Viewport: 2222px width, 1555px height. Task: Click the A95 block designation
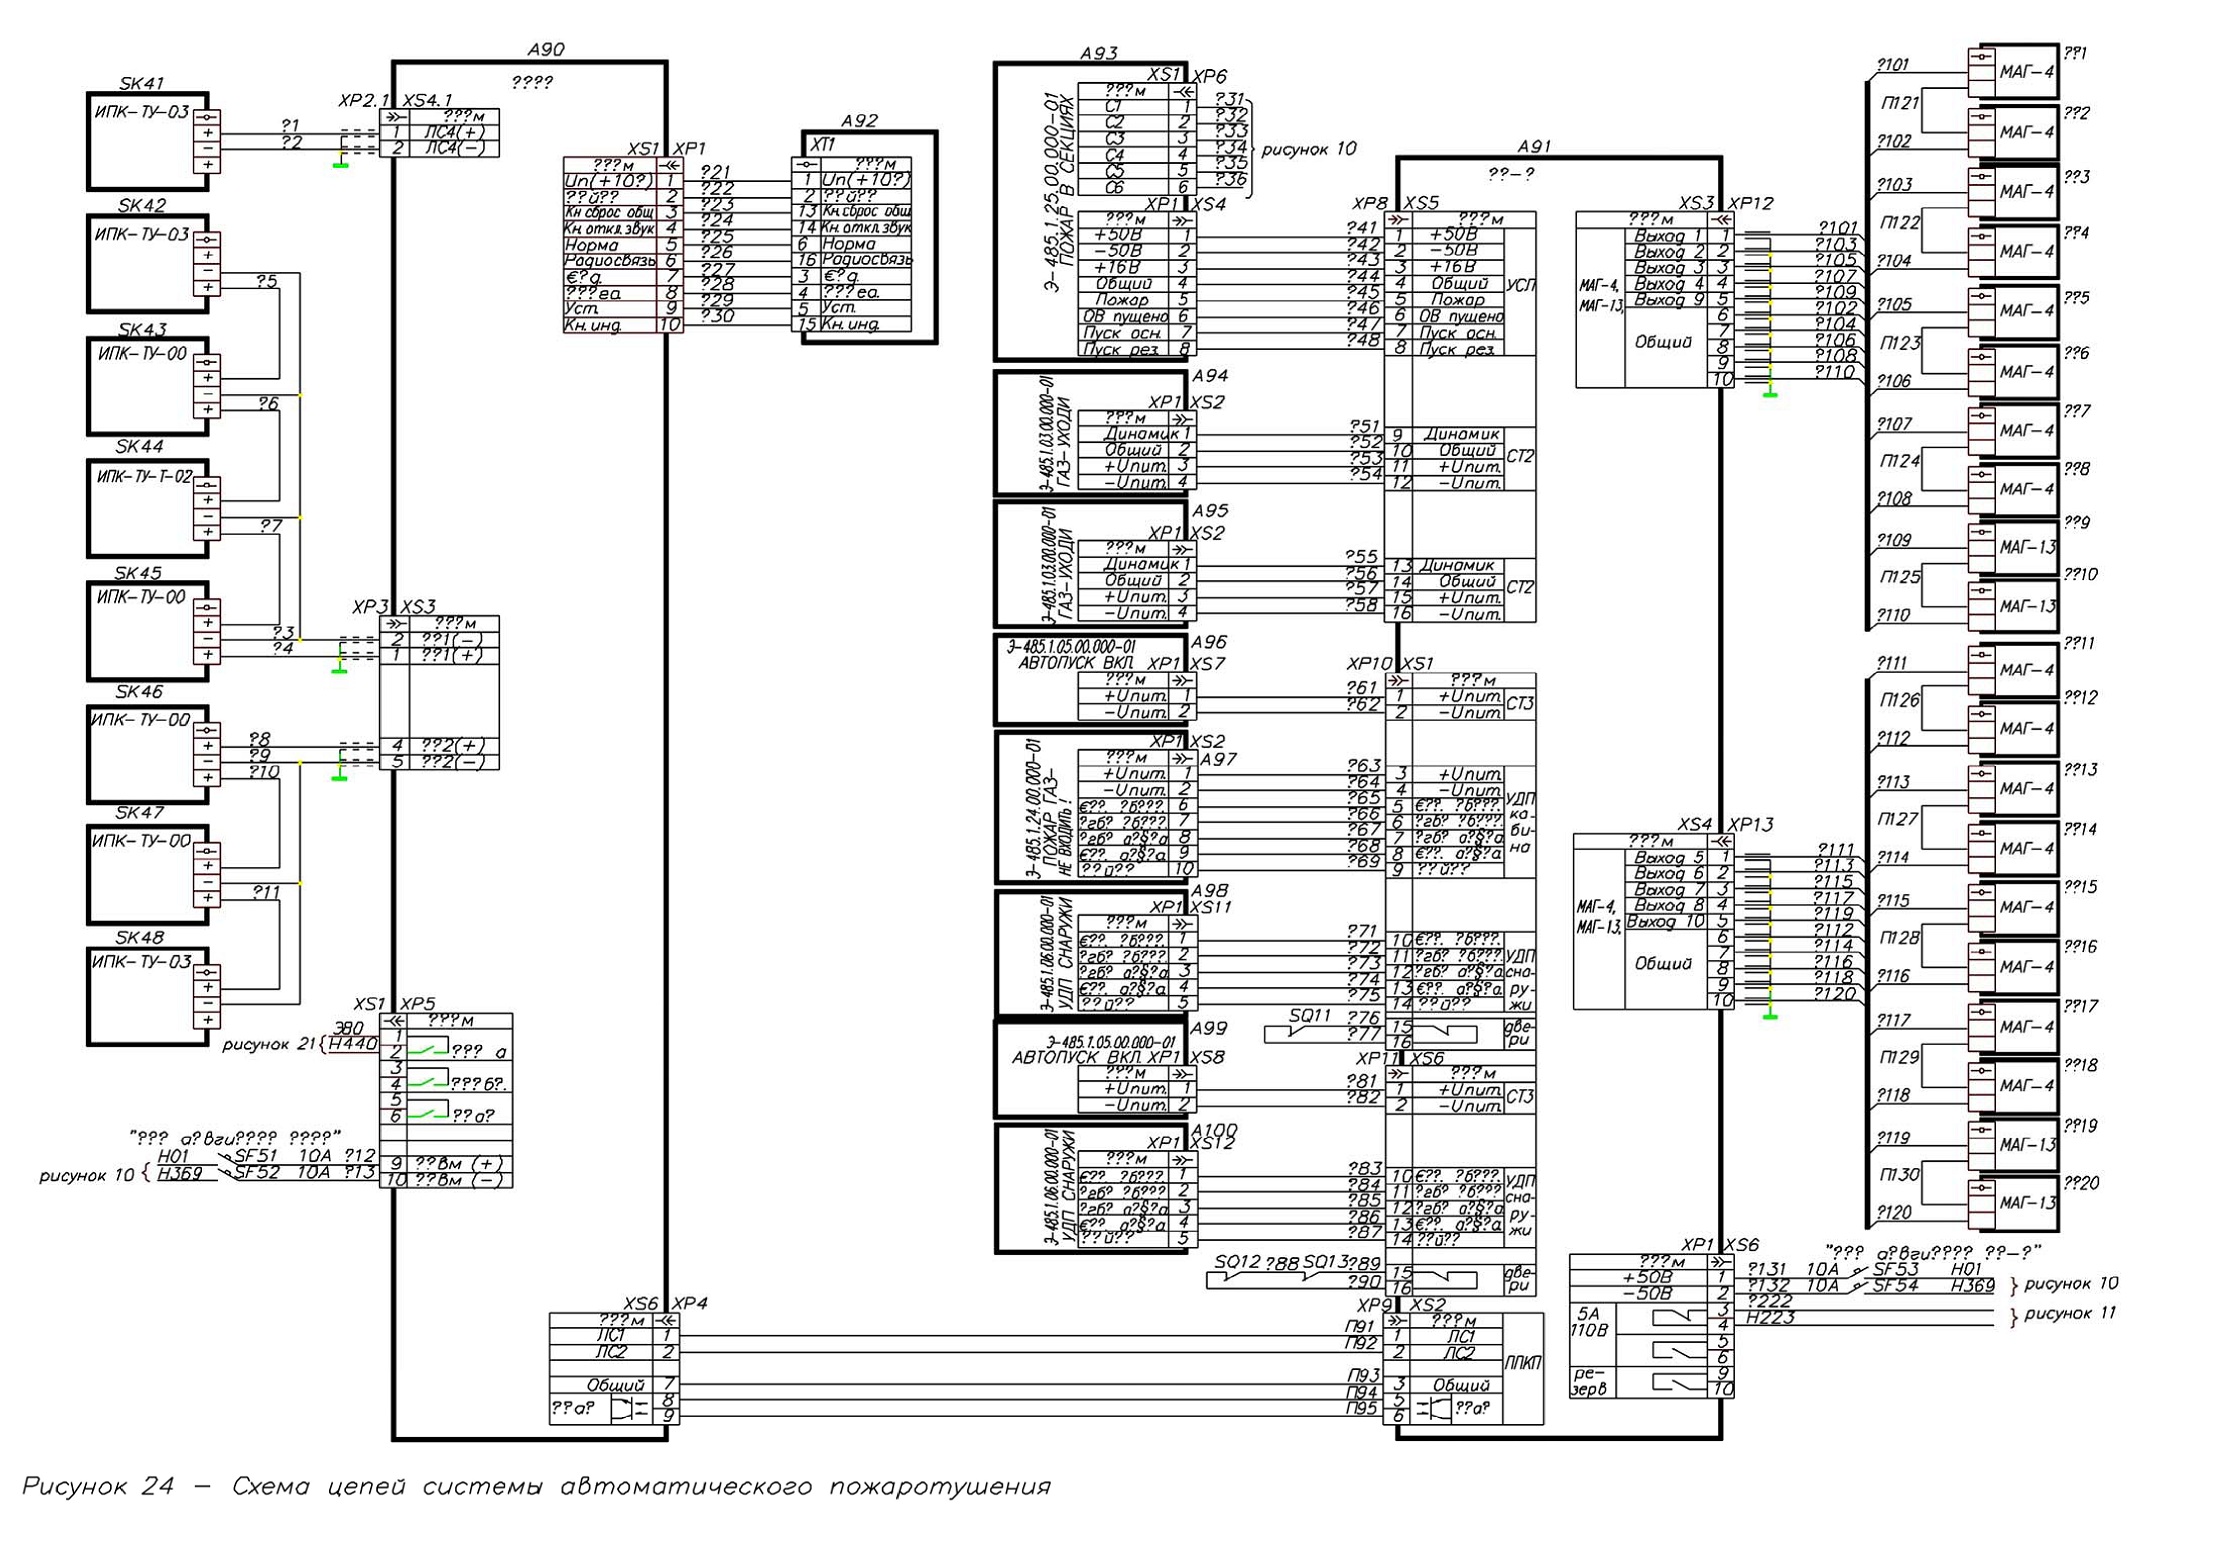1210,511
